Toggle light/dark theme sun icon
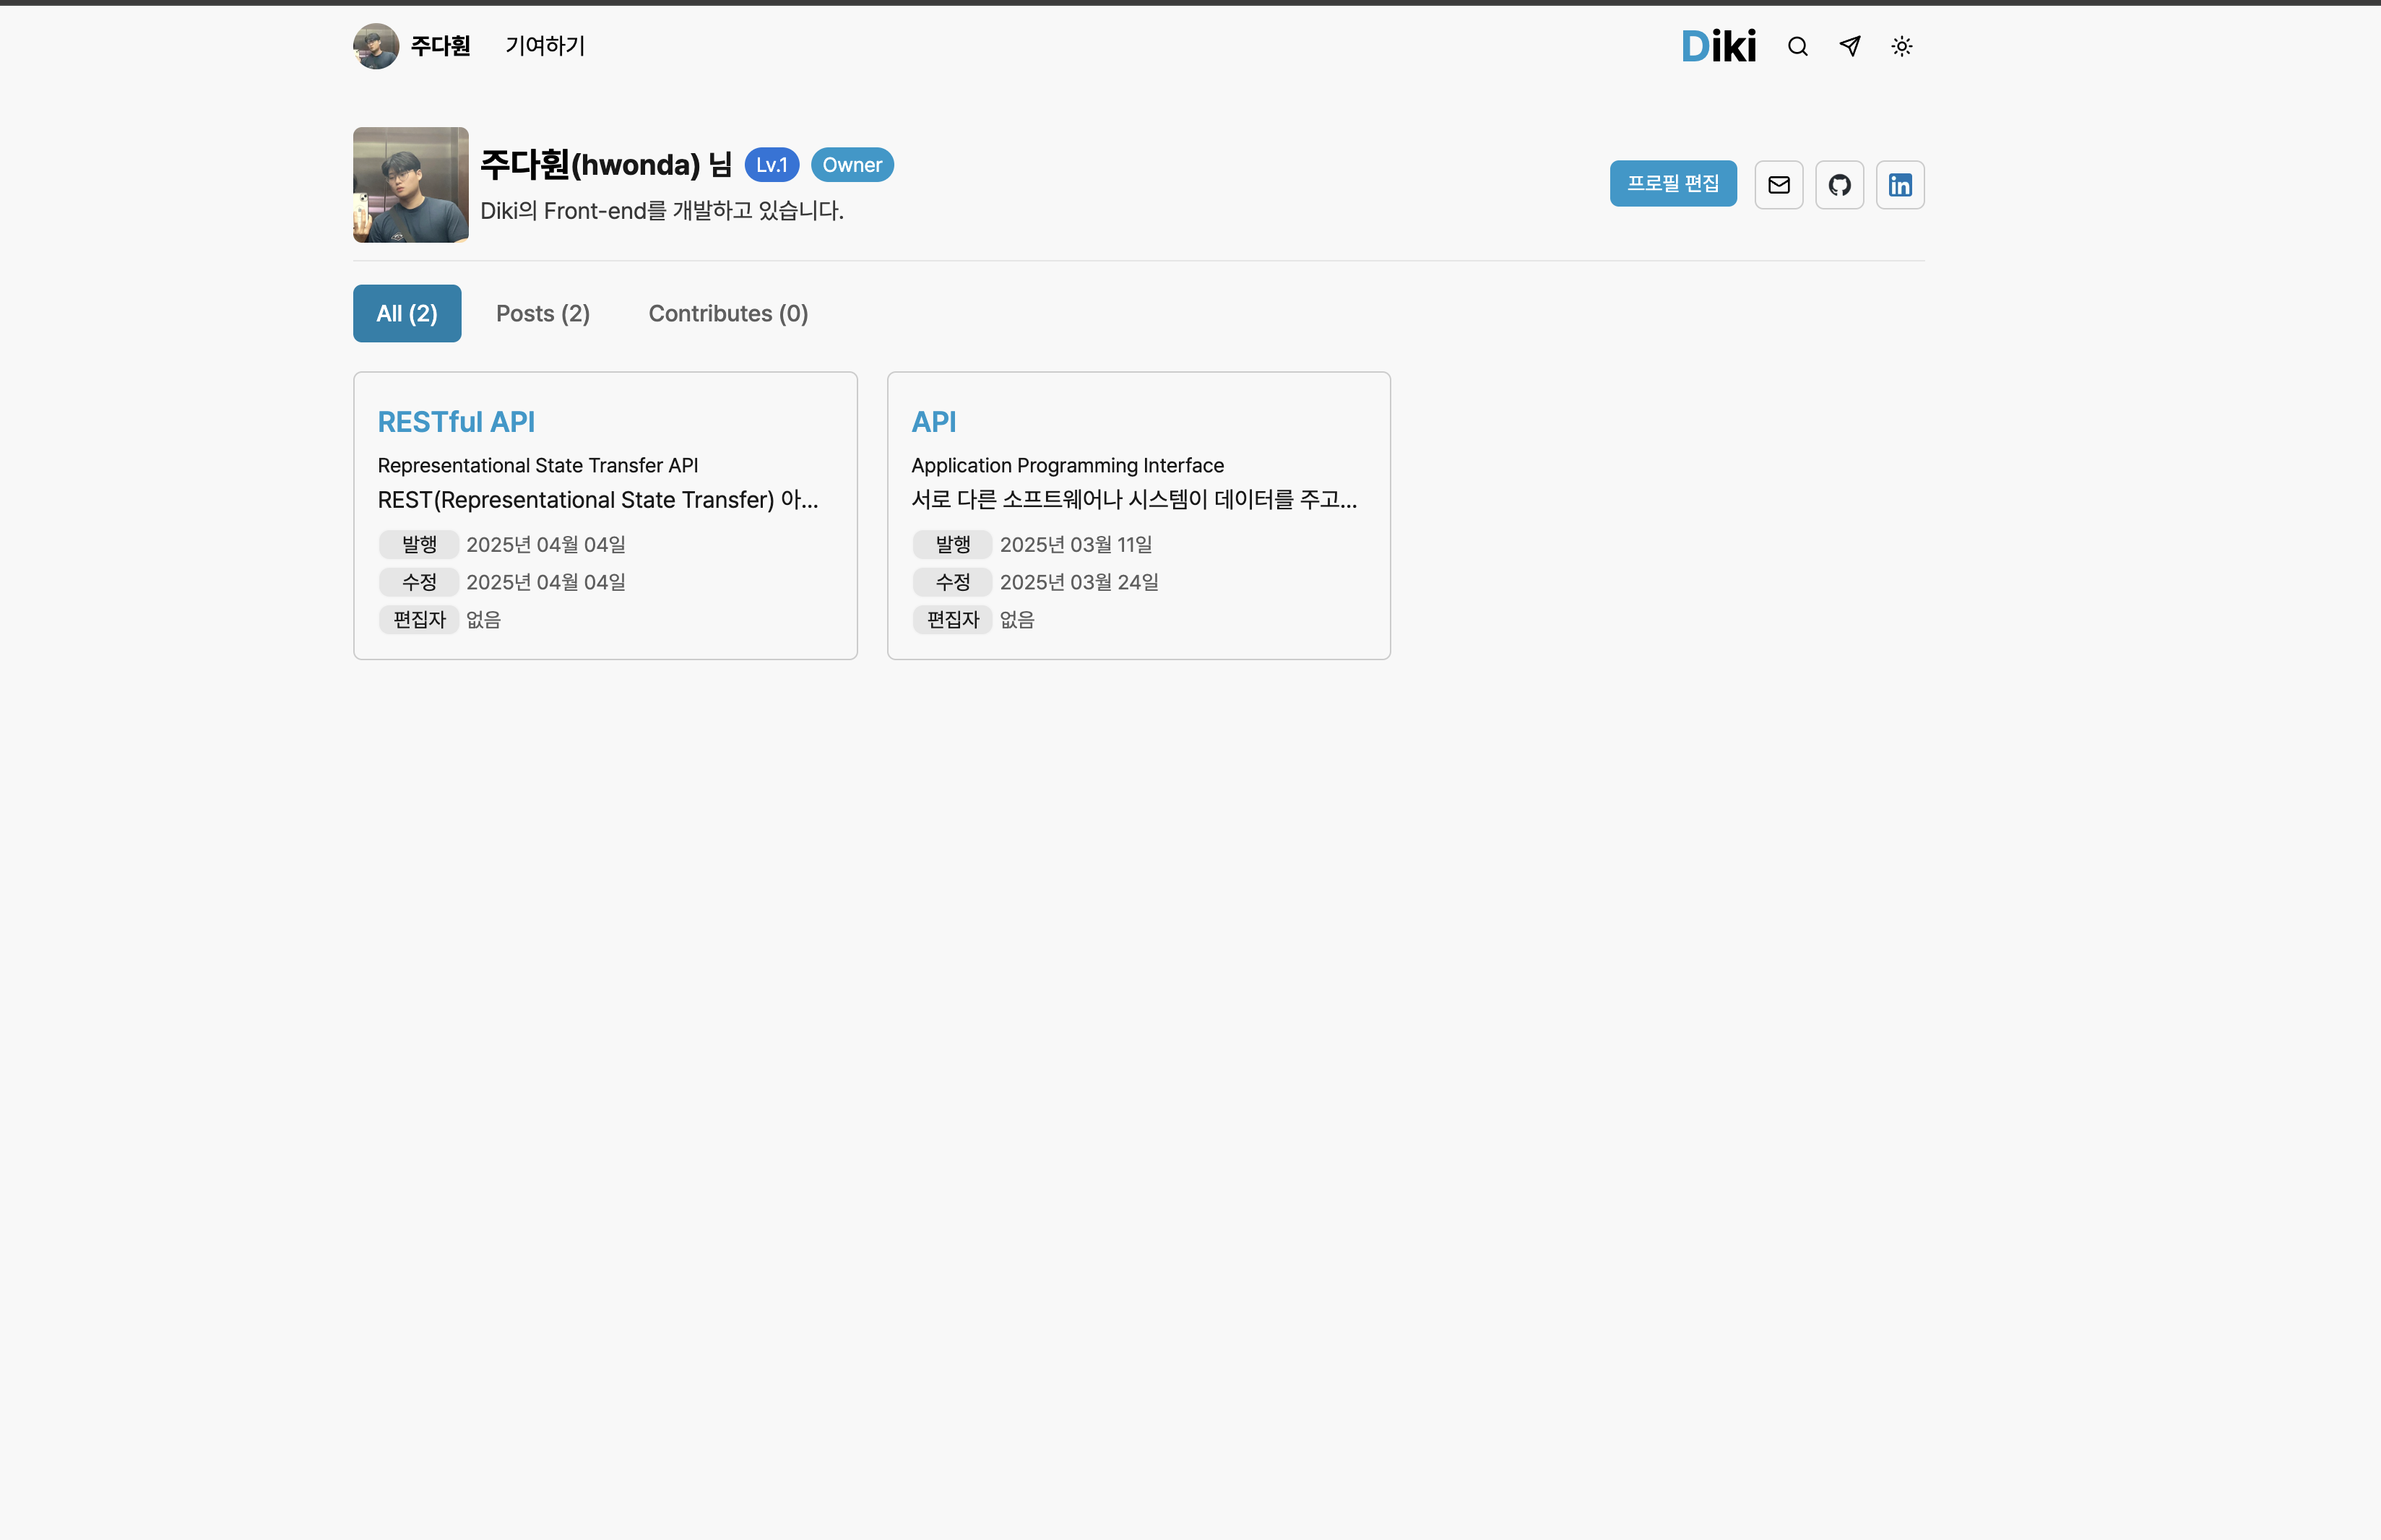The image size is (2381, 1540). point(1902,46)
